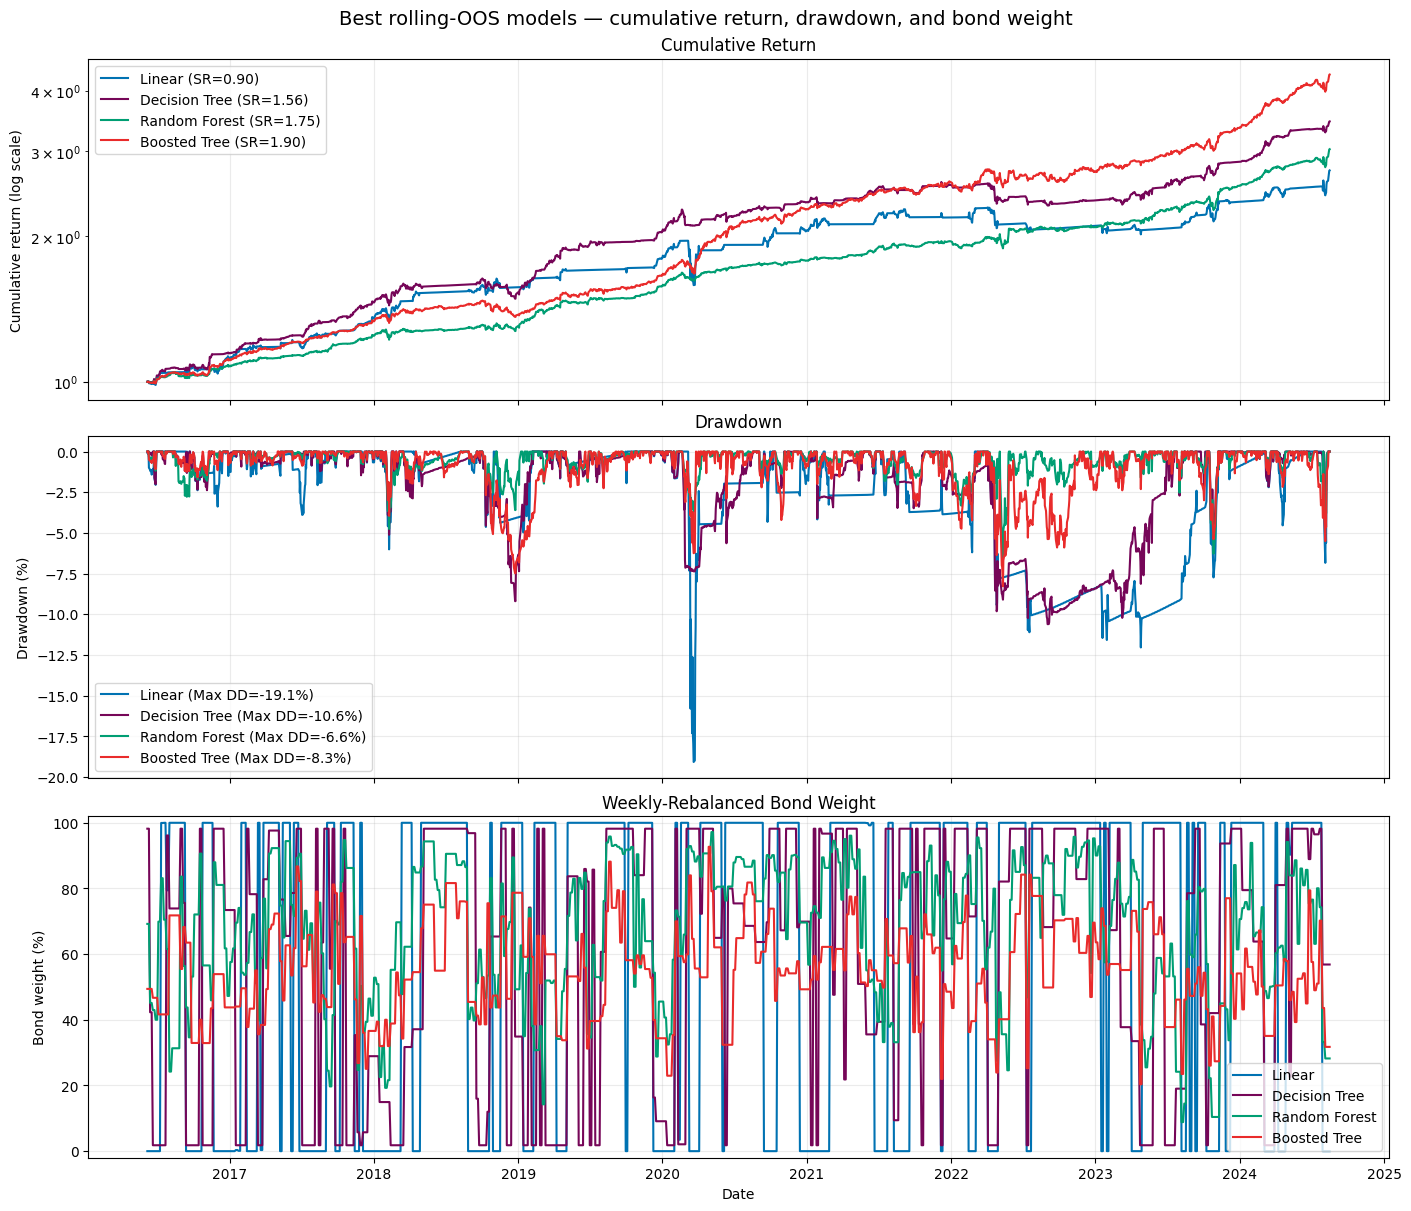Click the '−17.5' drawdown tick label
The image size is (1411, 1211).
[59, 737]
